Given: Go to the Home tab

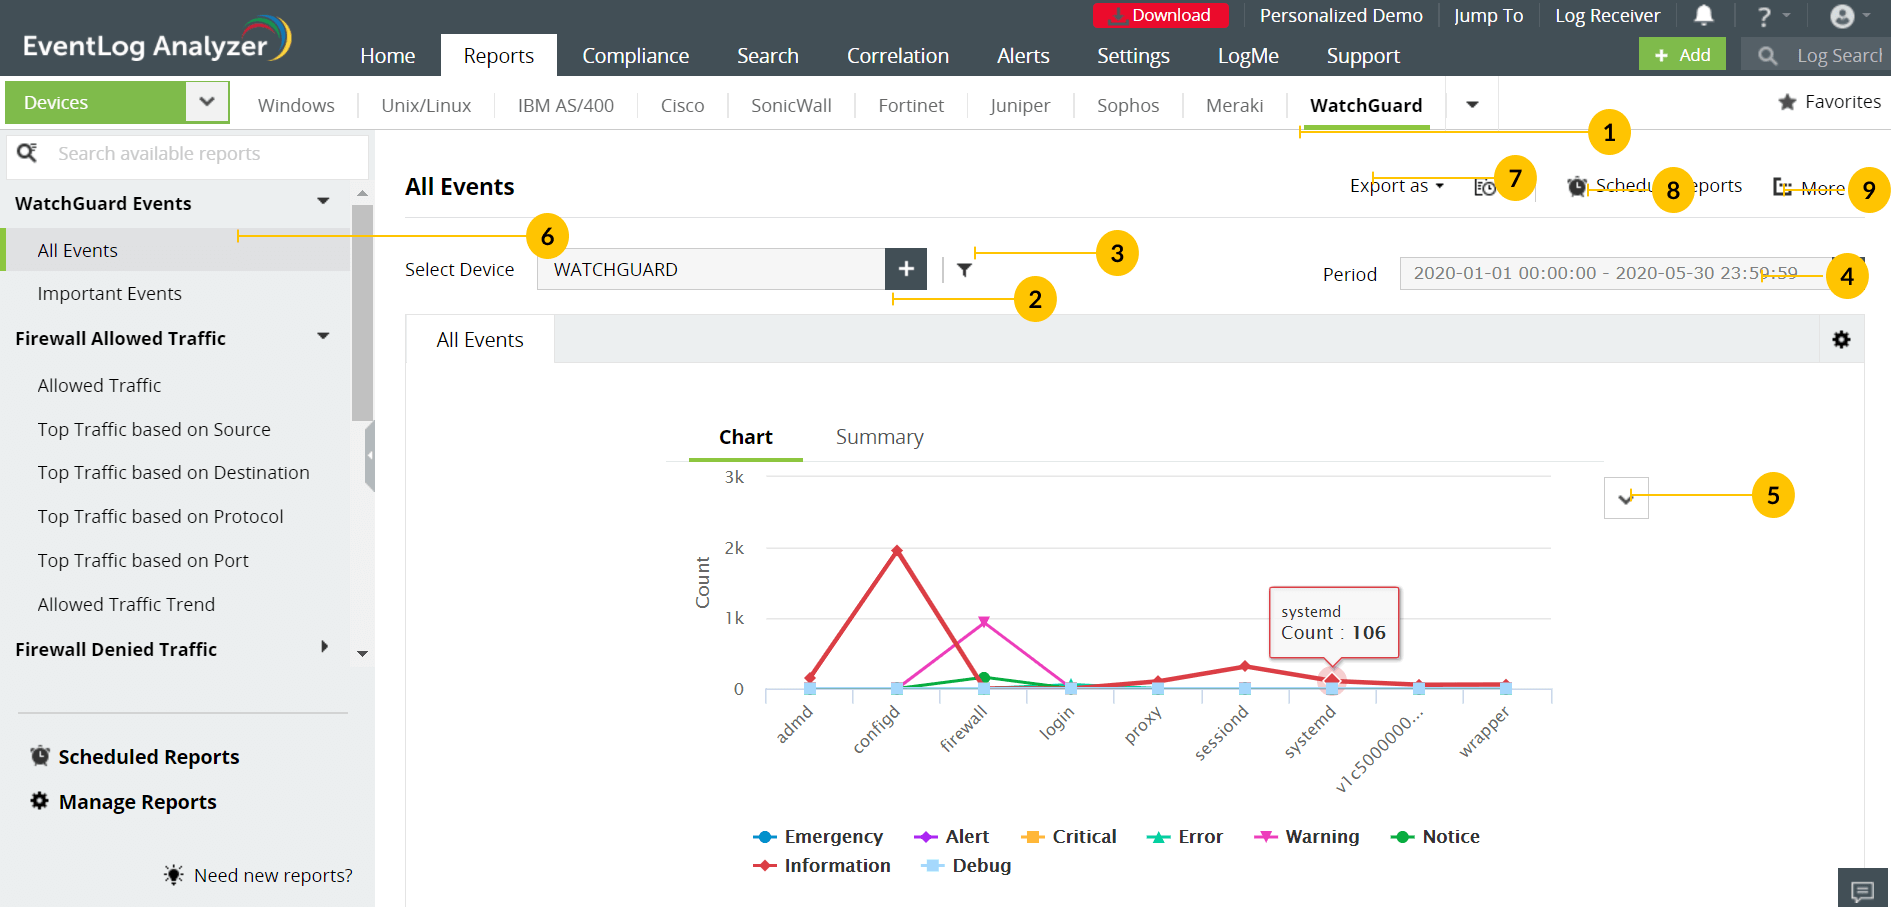Looking at the screenshot, I should (x=388, y=56).
